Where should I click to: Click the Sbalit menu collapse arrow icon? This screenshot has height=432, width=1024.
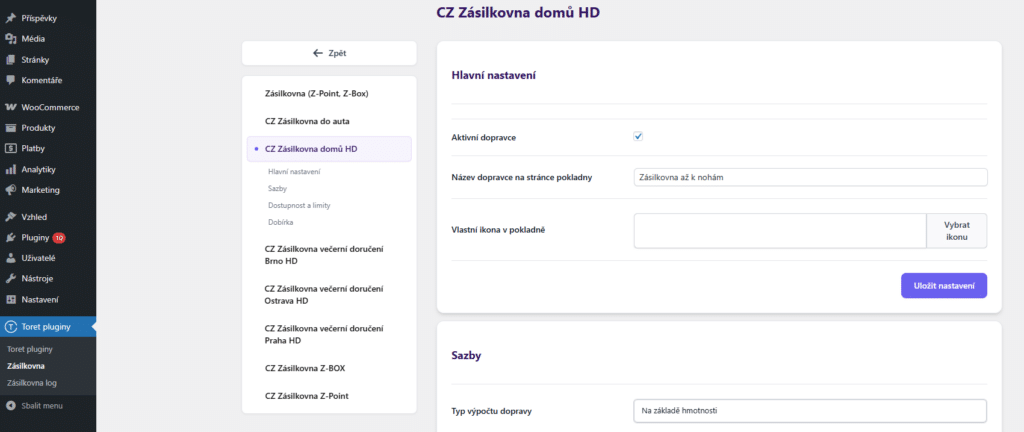[x=10, y=406]
